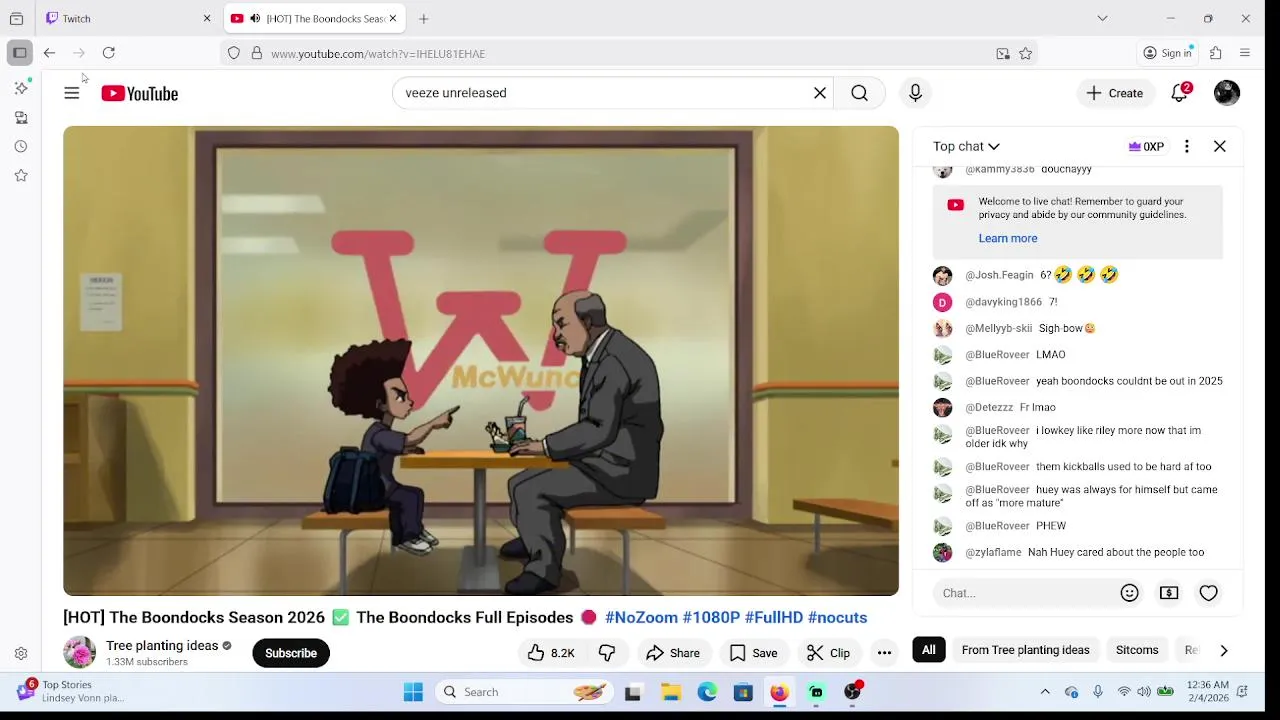The image size is (1280, 720).
Task: Focus the live chat message field
Action: click(x=1024, y=593)
